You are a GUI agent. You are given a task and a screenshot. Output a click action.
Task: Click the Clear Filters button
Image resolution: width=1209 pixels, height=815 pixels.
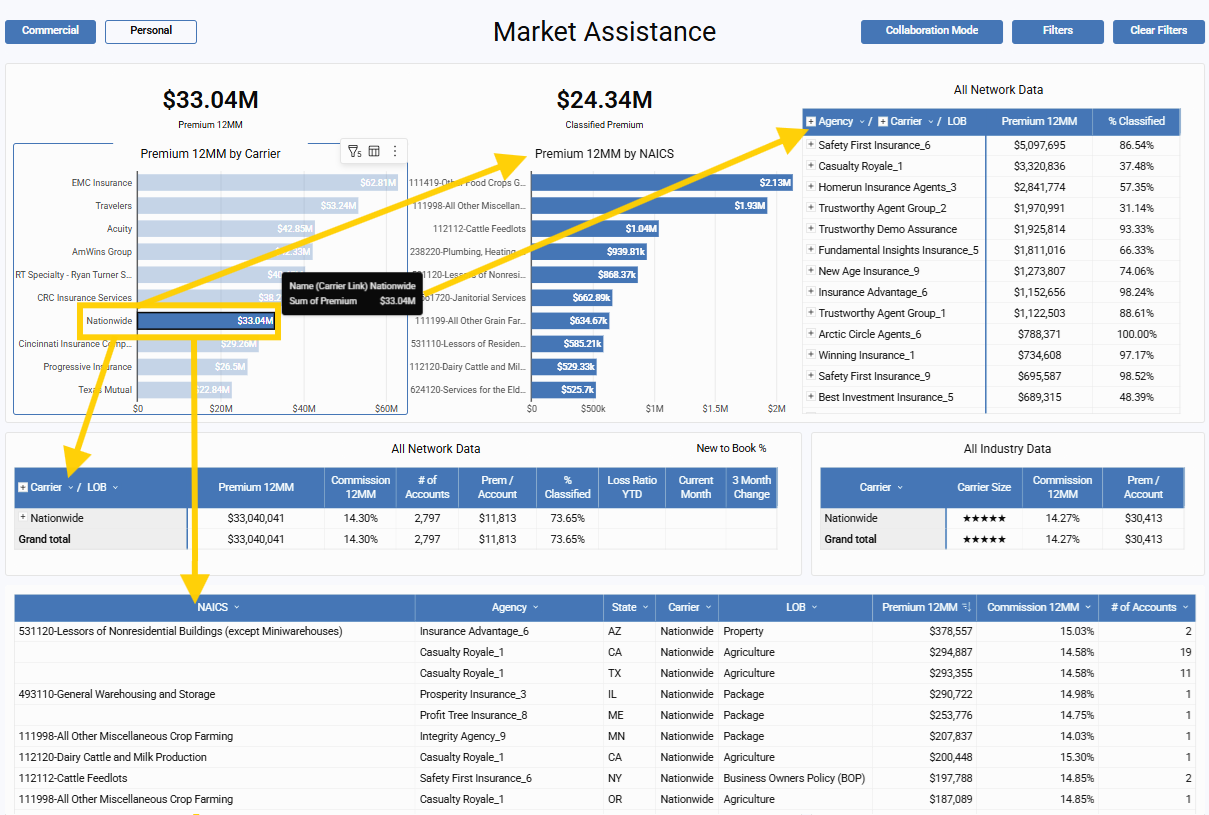pos(1158,31)
